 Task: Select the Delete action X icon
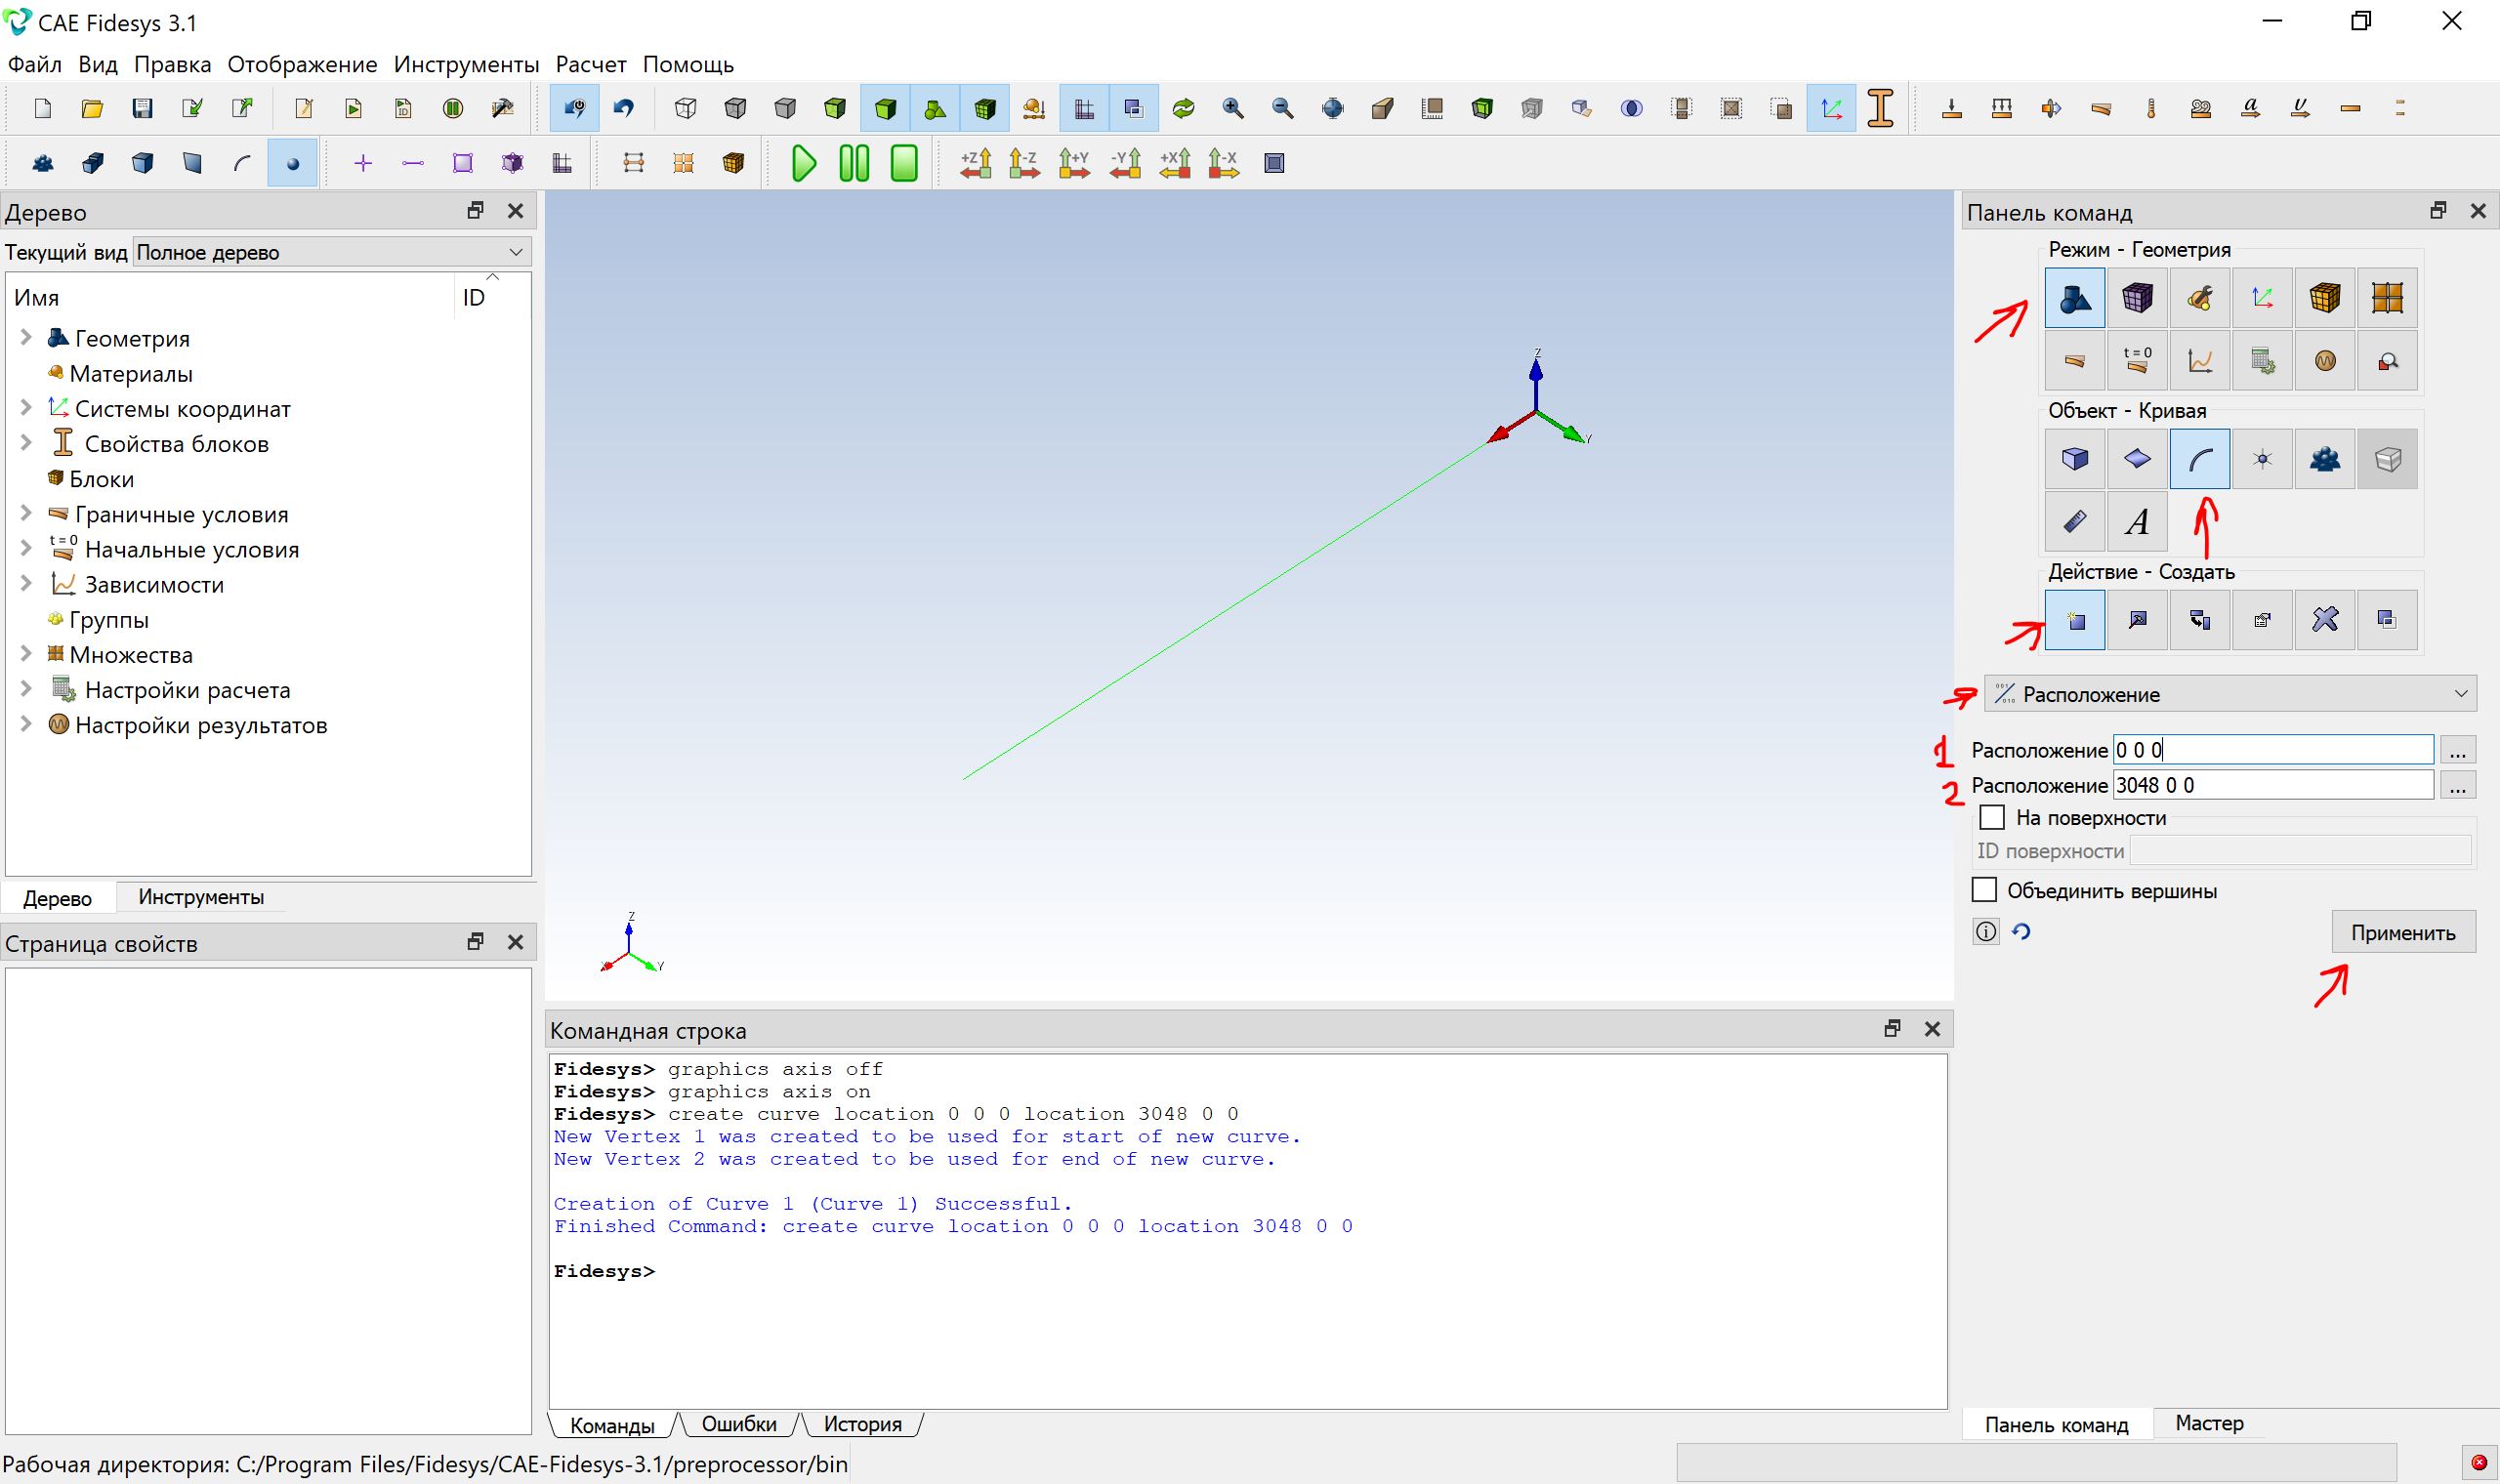[x=2325, y=620]
